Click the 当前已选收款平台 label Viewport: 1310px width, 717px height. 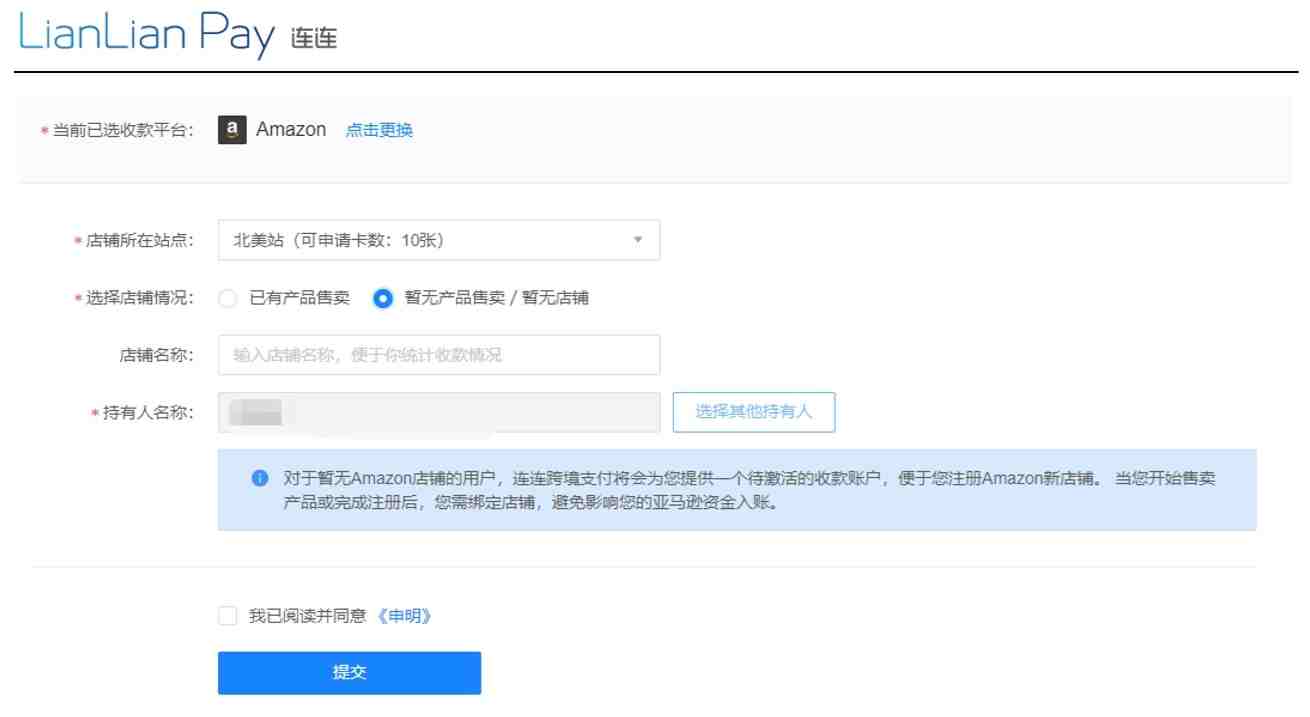[121, 131]
